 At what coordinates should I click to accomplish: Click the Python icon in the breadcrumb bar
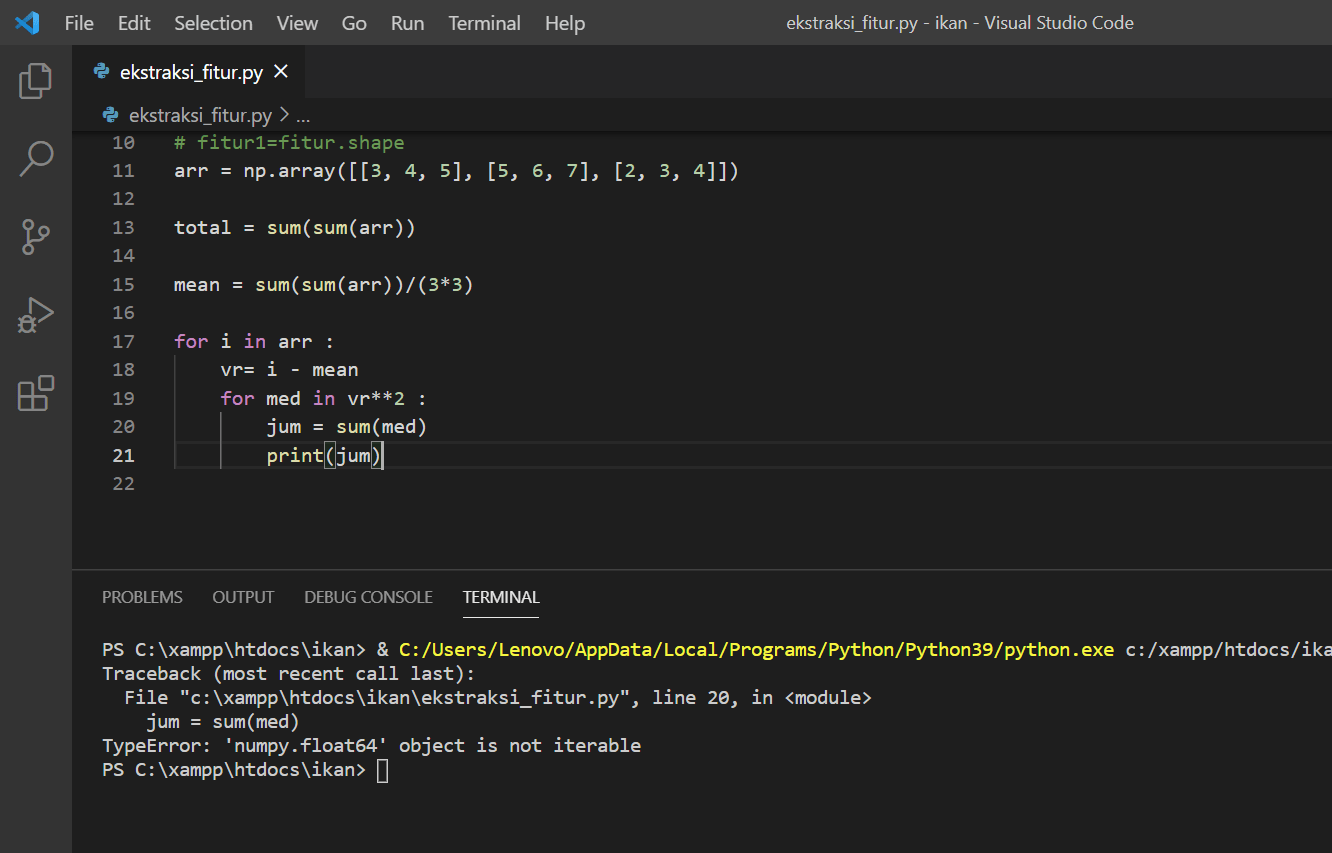[110, 114]
